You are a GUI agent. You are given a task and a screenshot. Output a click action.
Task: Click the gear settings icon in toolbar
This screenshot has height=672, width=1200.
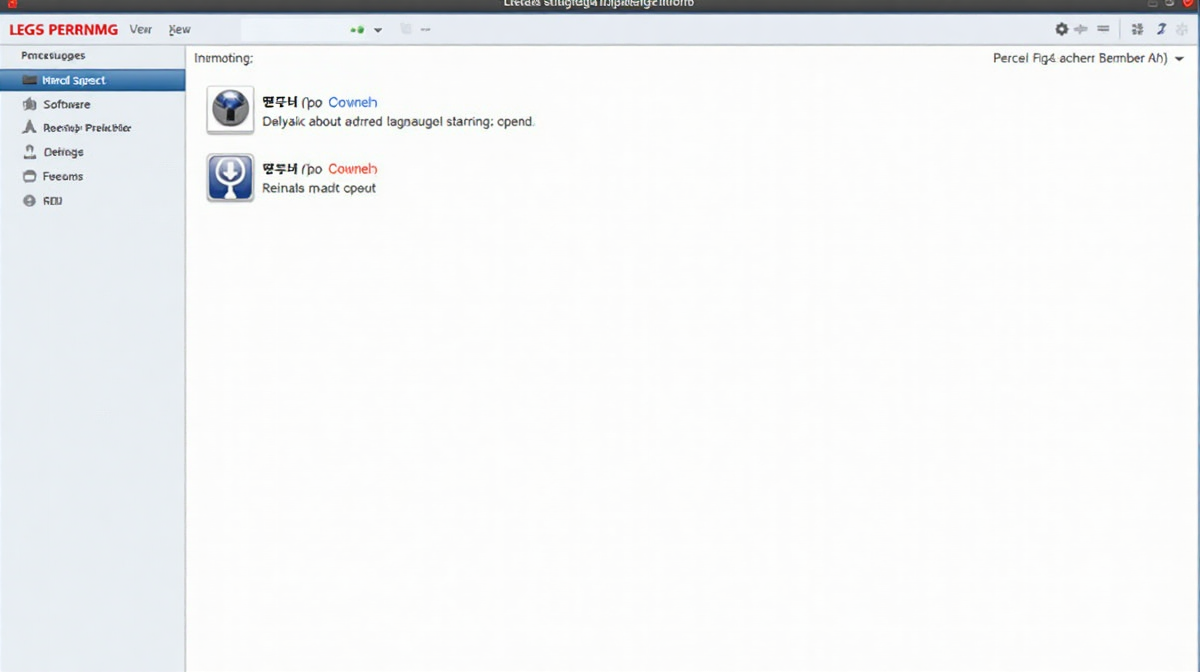click(x=1062, y=30)
